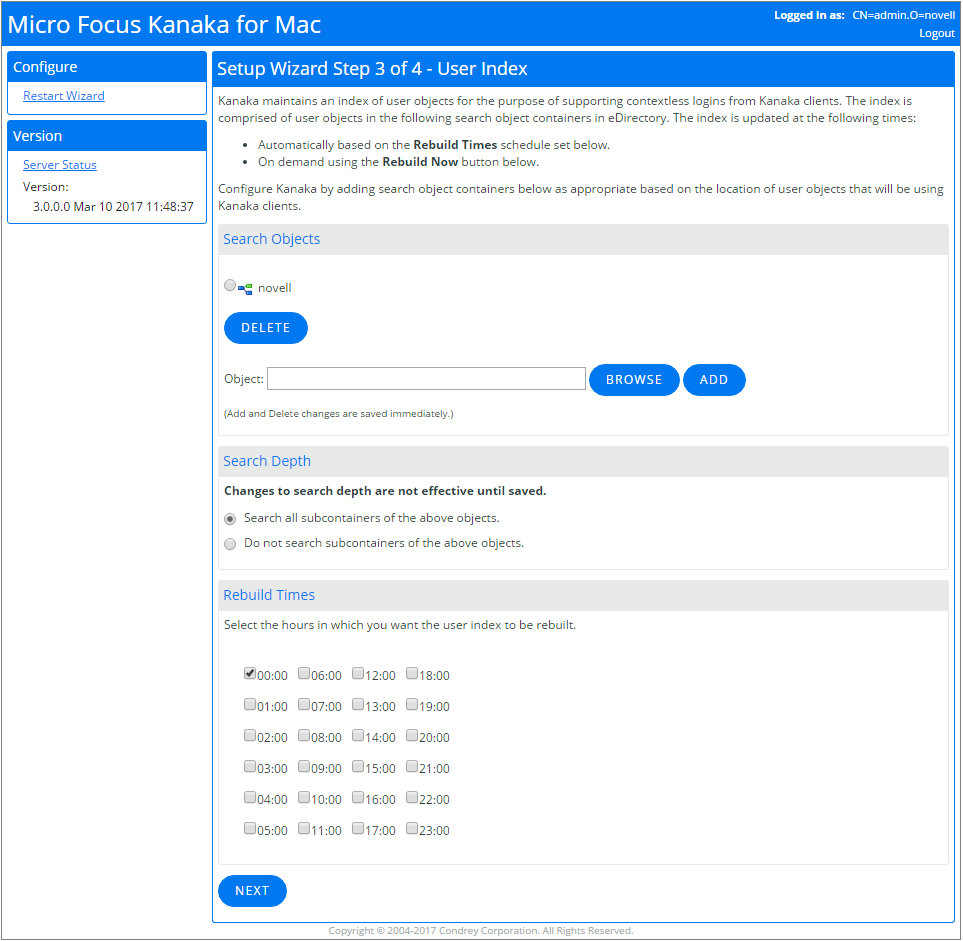Enable the 06:00 rebuild time

click(303, 673)
